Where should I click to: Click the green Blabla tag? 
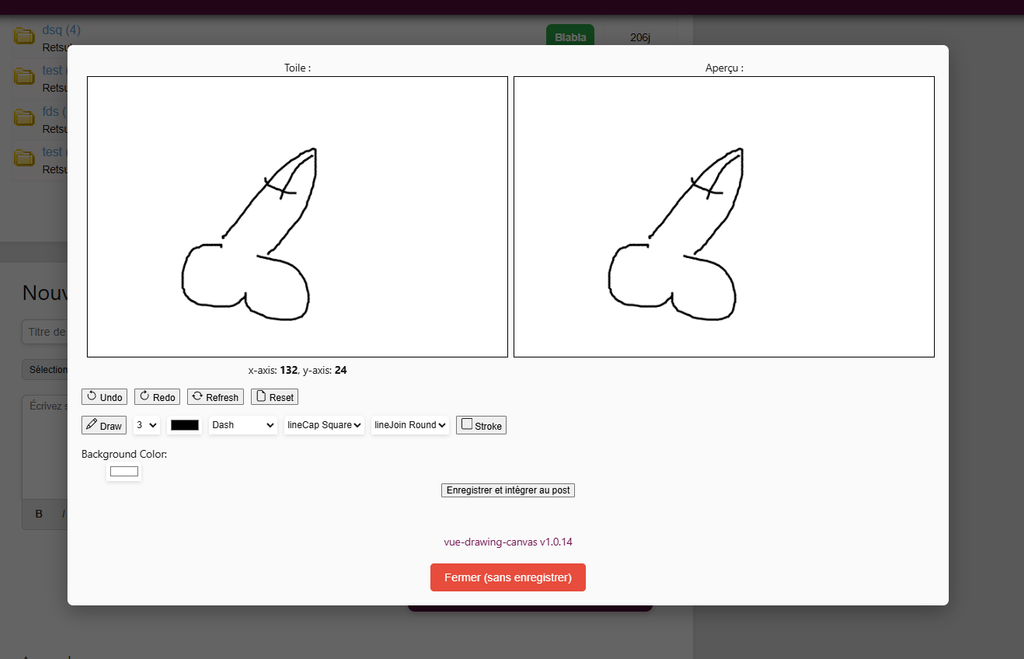tap(570, 37)
